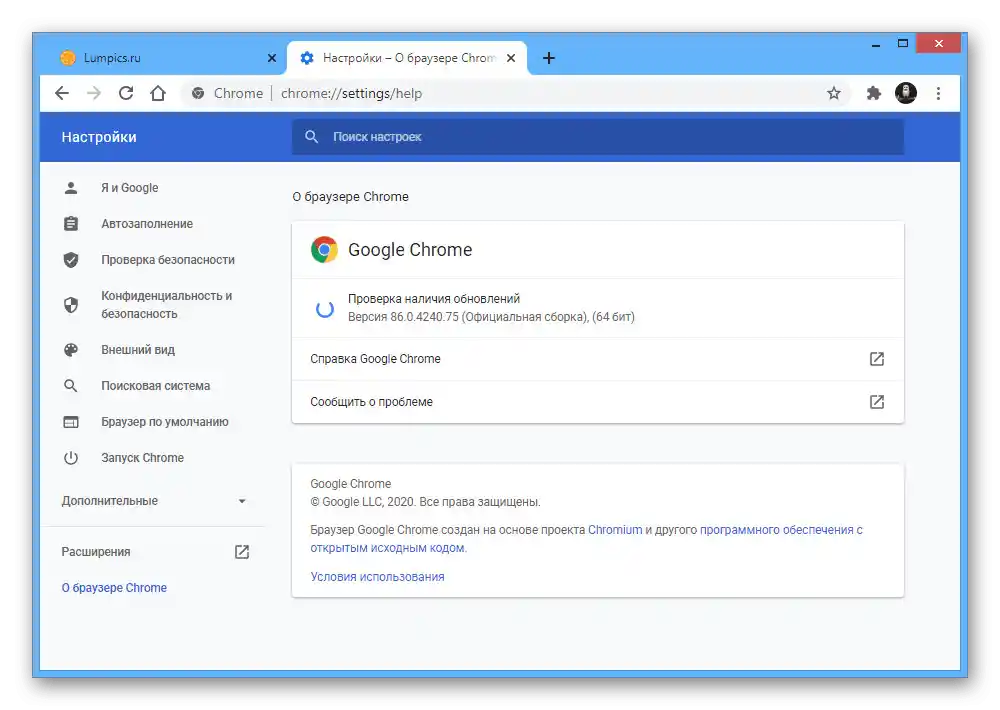
Task: Select the Настройки – О браузере Chrome tab
Action: pyautogui.click(x=408, y=58)
